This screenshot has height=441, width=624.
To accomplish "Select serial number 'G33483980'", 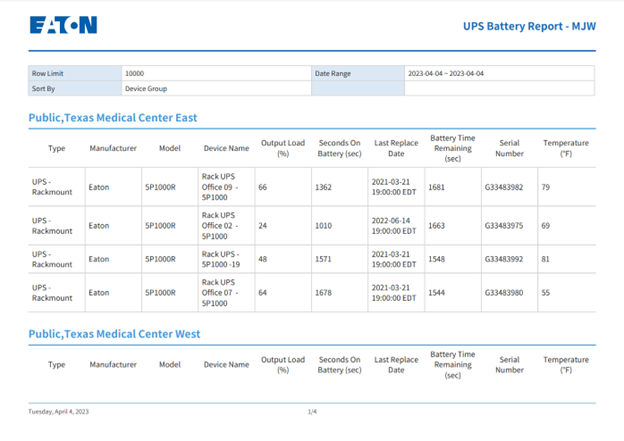I will pyautogui.click(x=504, y=293).
